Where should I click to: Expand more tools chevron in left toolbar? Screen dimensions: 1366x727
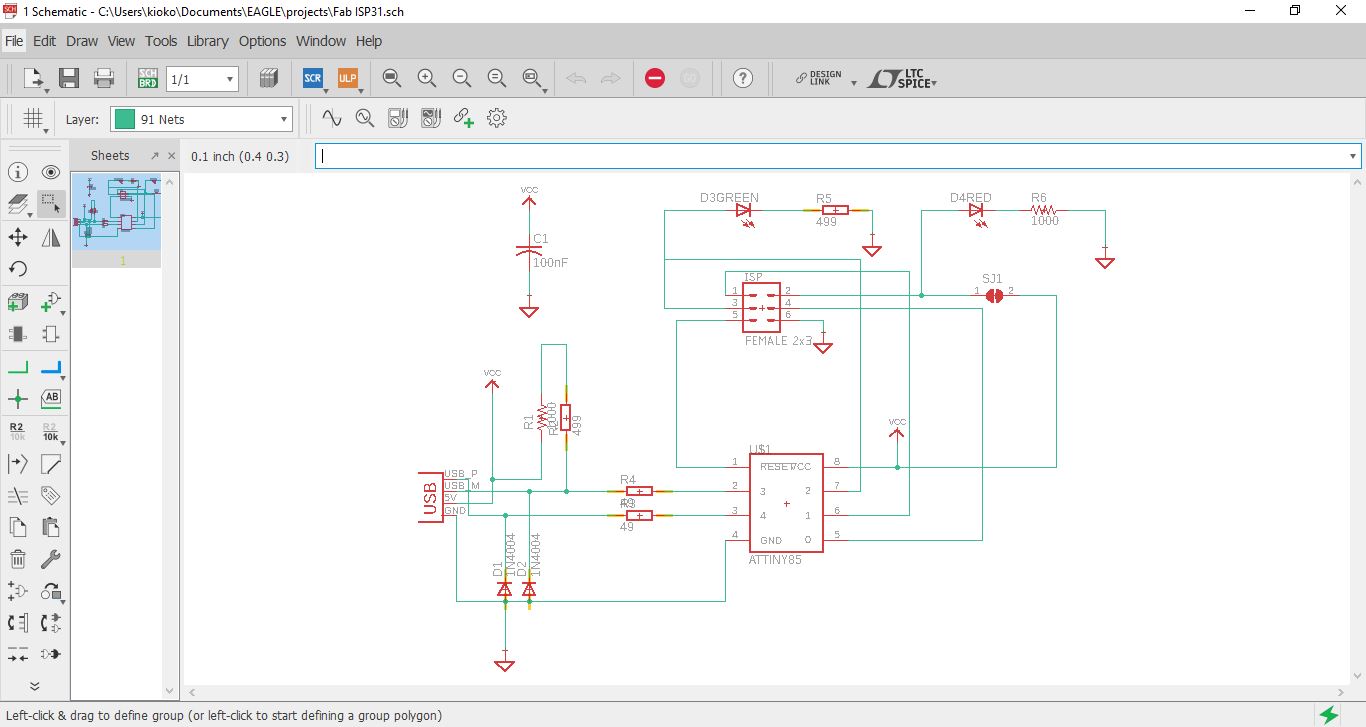coord(34,686)
